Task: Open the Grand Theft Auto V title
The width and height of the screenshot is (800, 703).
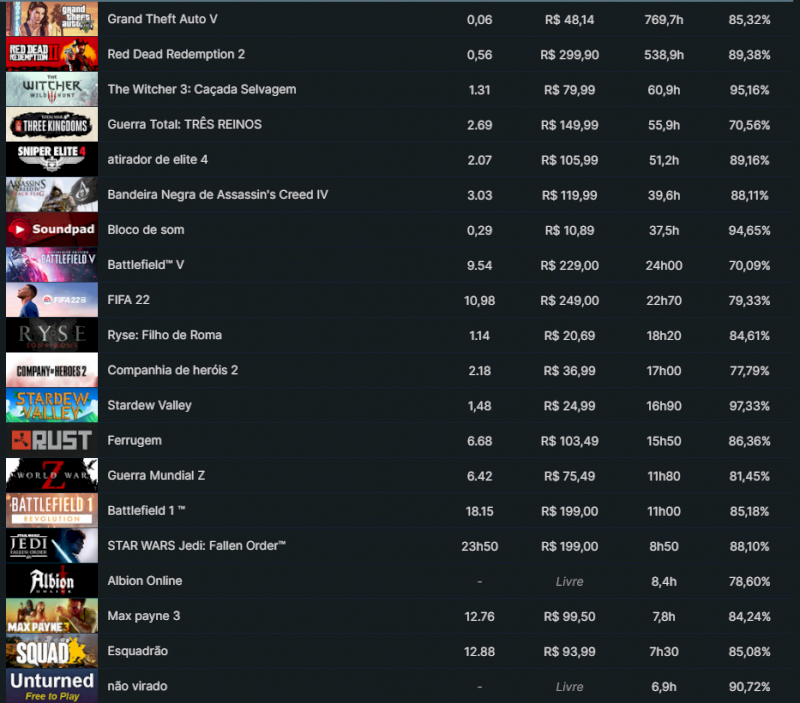Action: point(162,19)
